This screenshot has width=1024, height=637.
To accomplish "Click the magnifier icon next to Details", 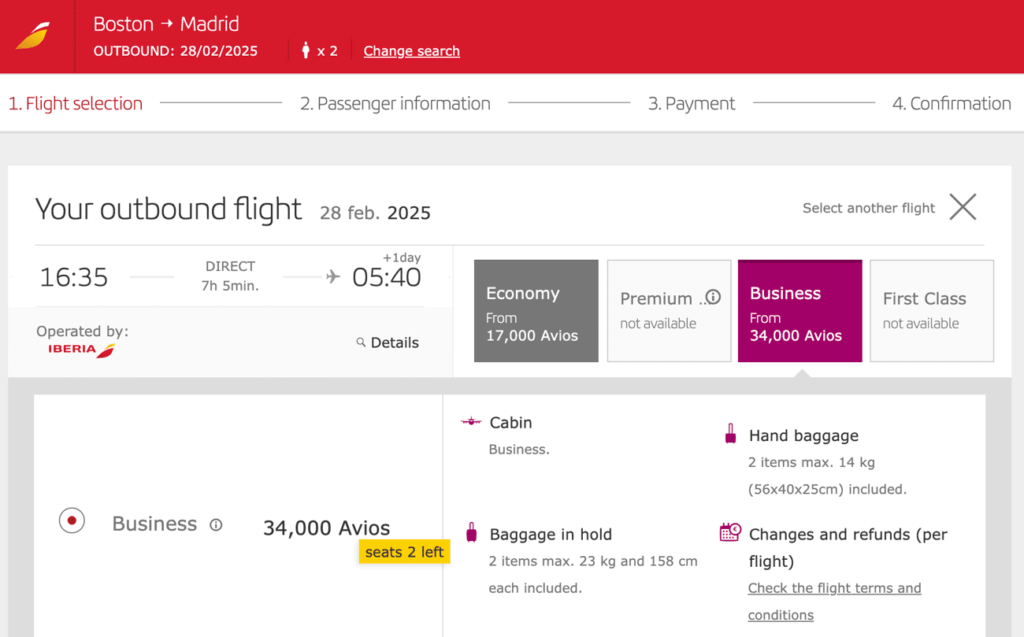I will (360, 343).
